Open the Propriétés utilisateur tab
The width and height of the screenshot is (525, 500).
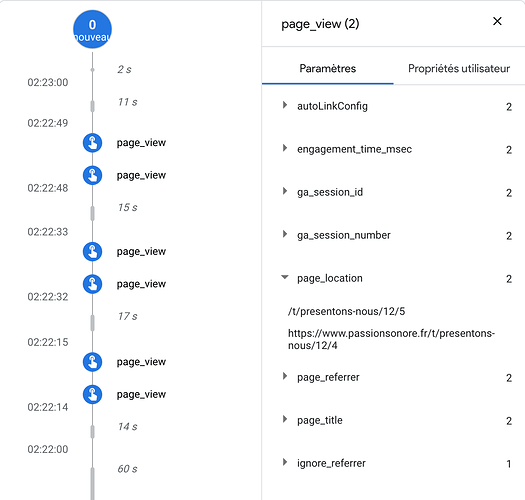pyautogui.click(x=459, y=69)
